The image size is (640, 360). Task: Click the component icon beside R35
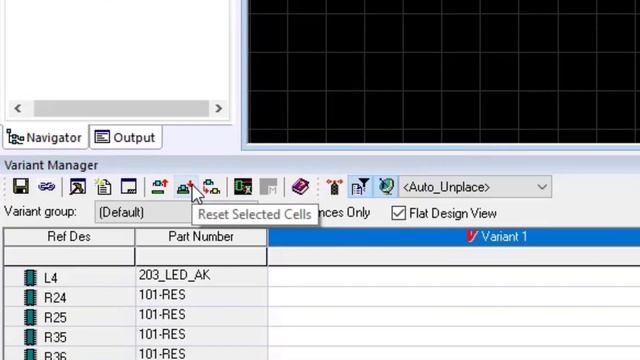pos(30,337)
